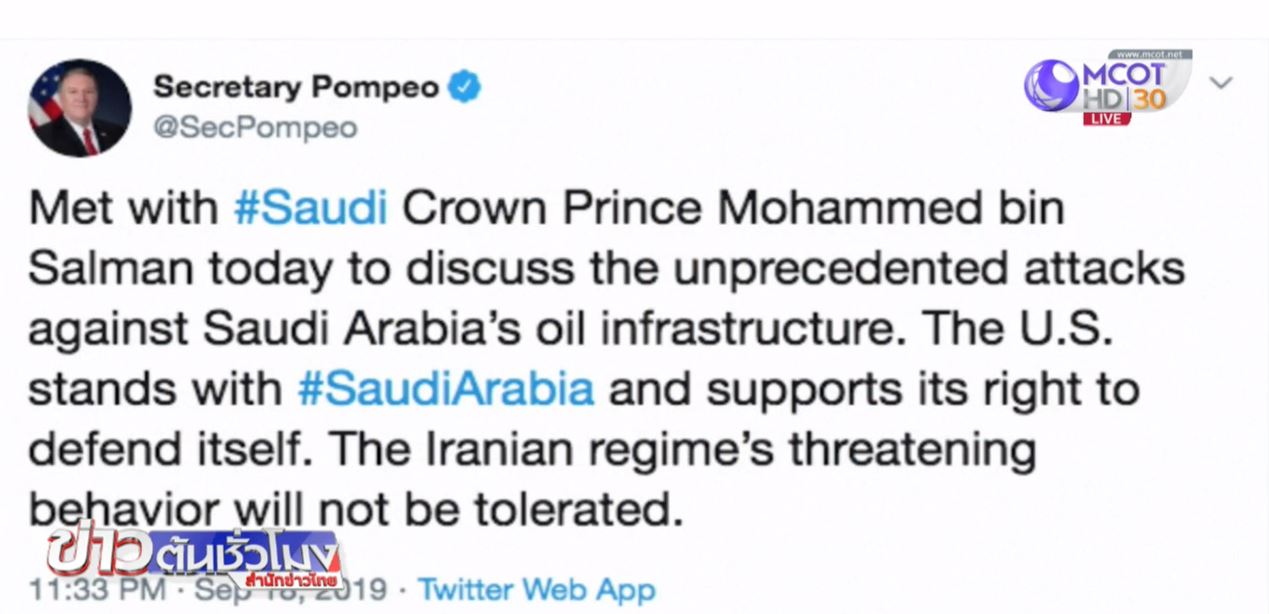1269x614 pixels.
Task: Open the @SecPompeo handle link
Action: 255,128
